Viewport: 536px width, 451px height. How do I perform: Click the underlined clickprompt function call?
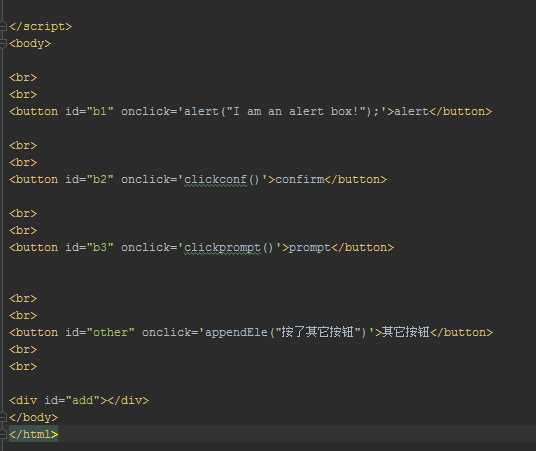[229, 248]
